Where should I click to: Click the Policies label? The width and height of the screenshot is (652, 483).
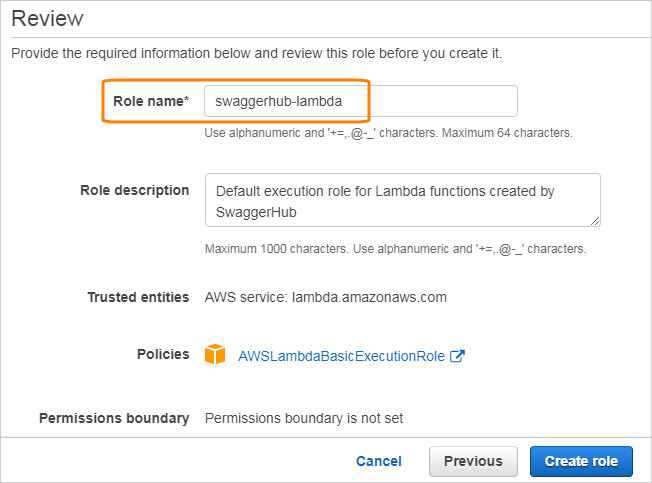coord(163,354)
